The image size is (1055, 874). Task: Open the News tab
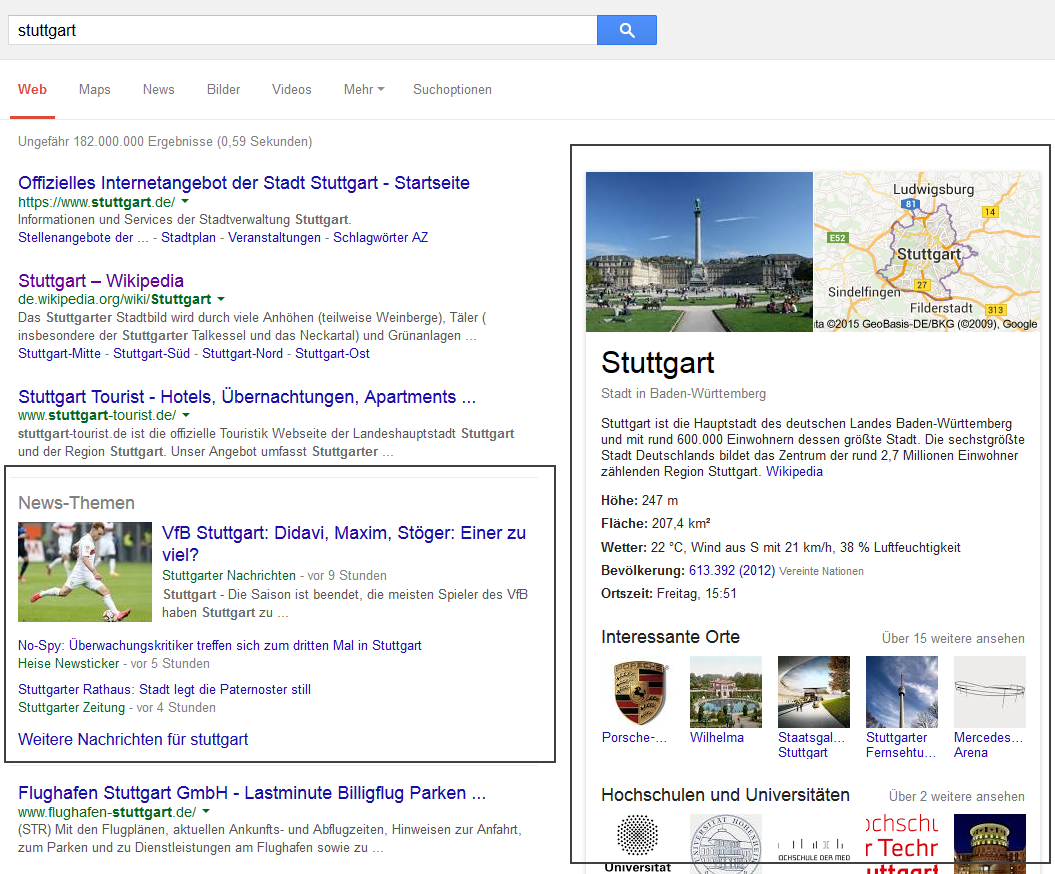(x=158, y=89)
